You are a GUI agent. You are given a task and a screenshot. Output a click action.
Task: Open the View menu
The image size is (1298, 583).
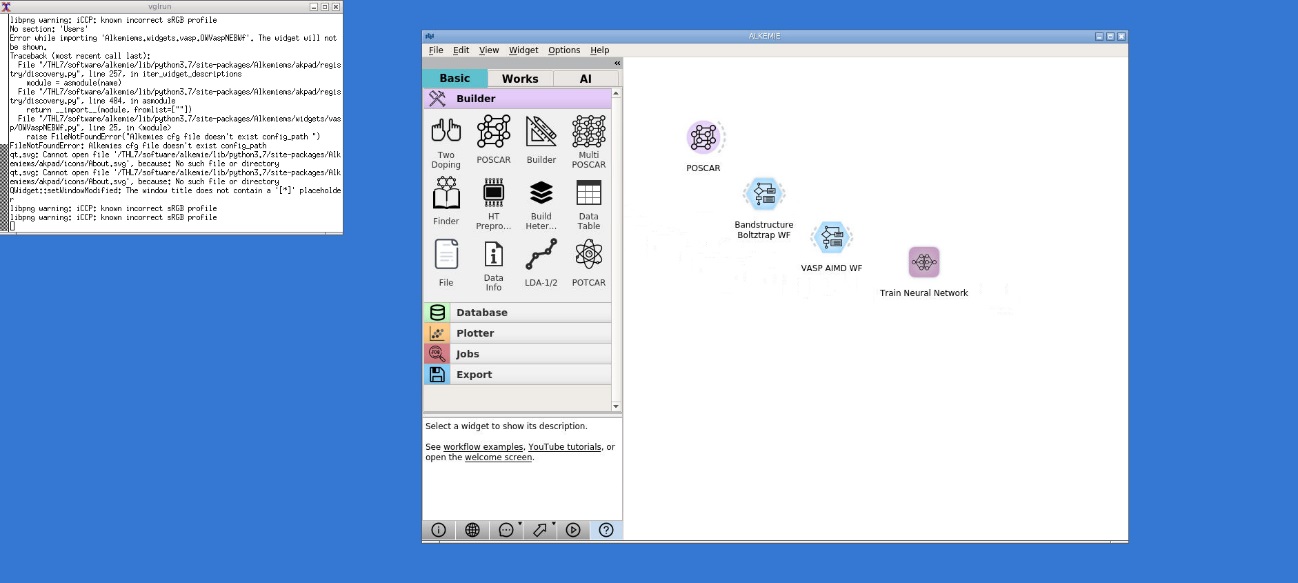(489, 50)
